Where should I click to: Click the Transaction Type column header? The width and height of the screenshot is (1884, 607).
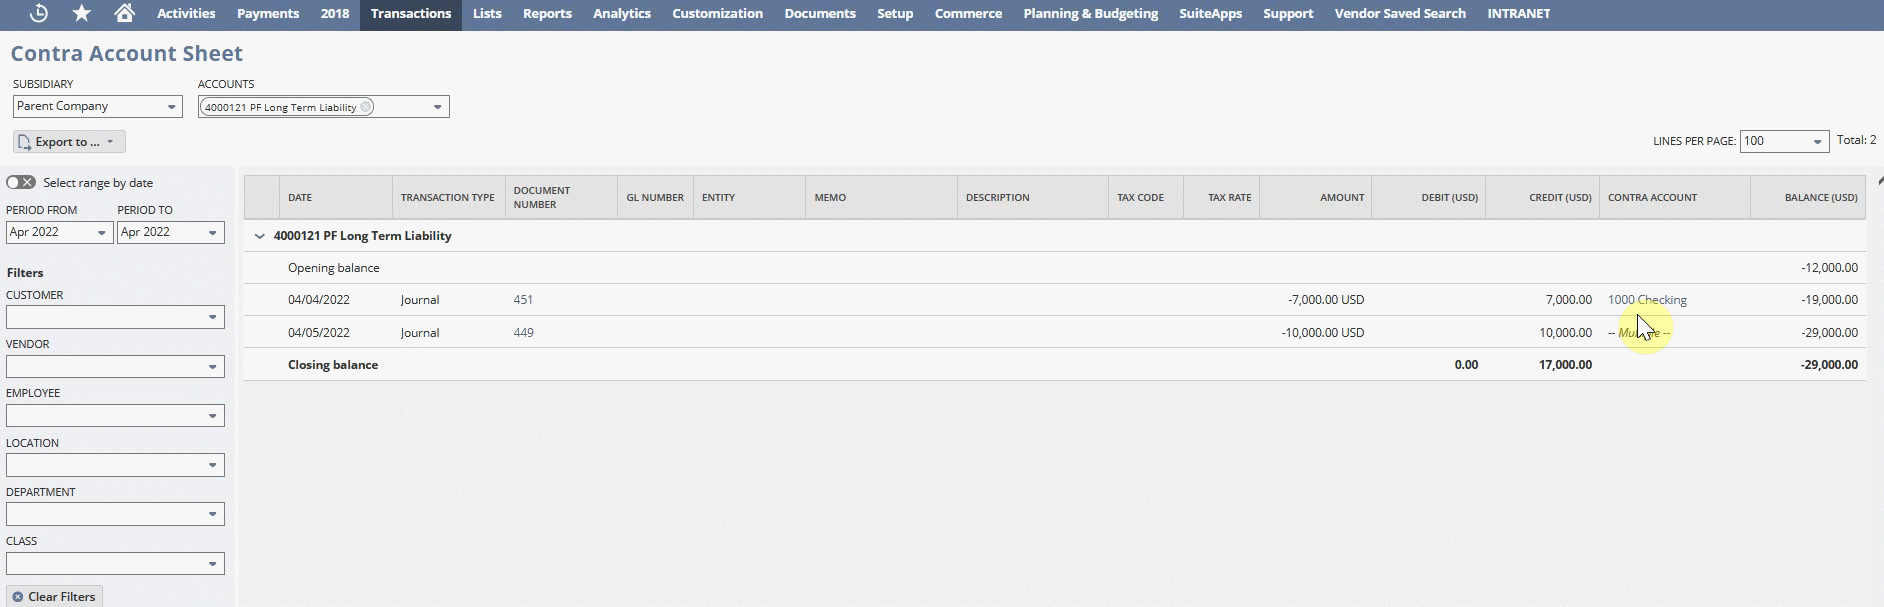click(x=448, y=198)
